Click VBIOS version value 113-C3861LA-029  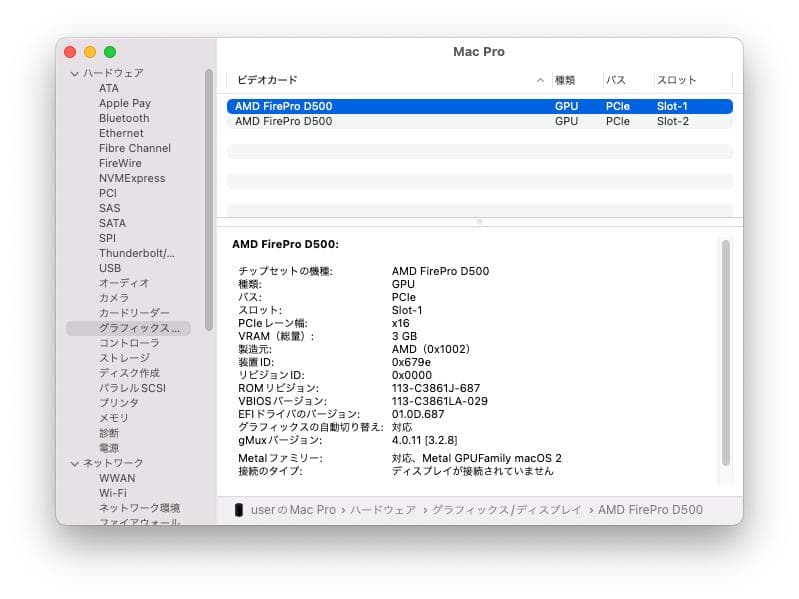[x=439, y=401]
